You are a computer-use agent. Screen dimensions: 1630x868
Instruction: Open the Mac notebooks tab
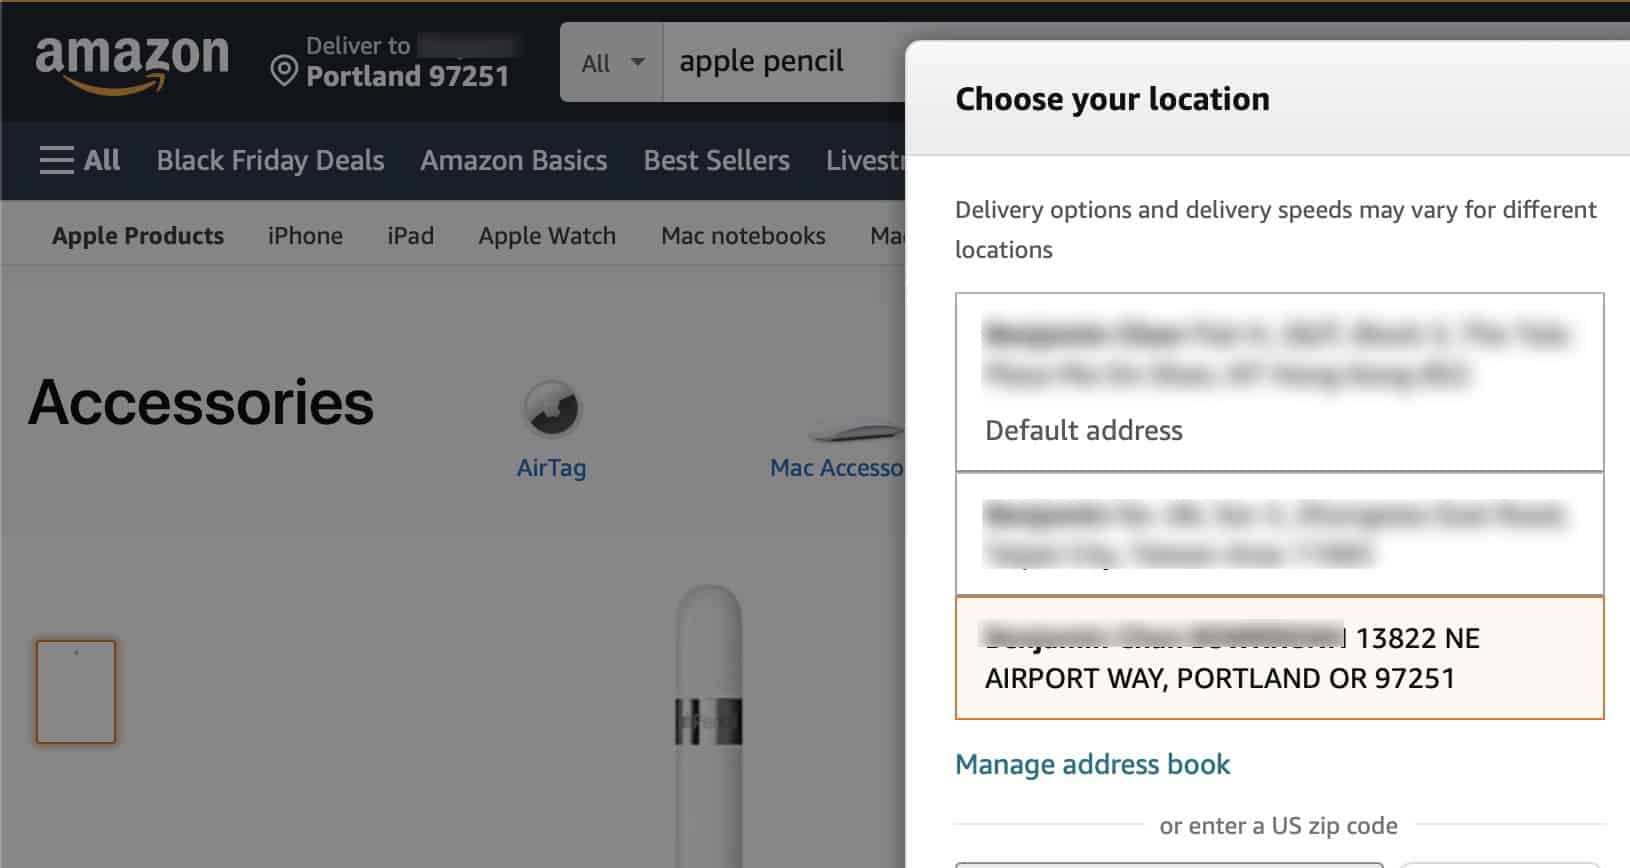743,236
